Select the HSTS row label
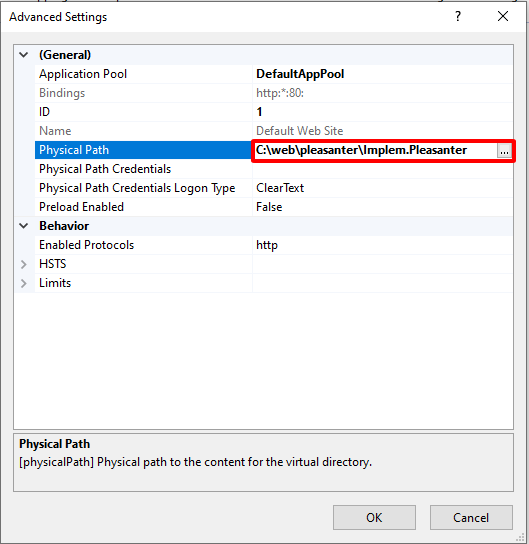The image size is (529, 544). click(52, 264)
